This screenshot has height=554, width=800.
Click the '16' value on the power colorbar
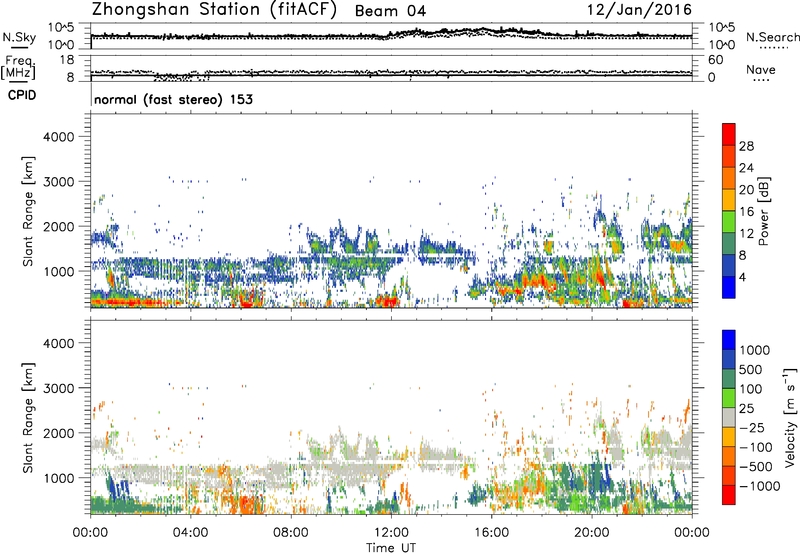click(x=746, y=212)
